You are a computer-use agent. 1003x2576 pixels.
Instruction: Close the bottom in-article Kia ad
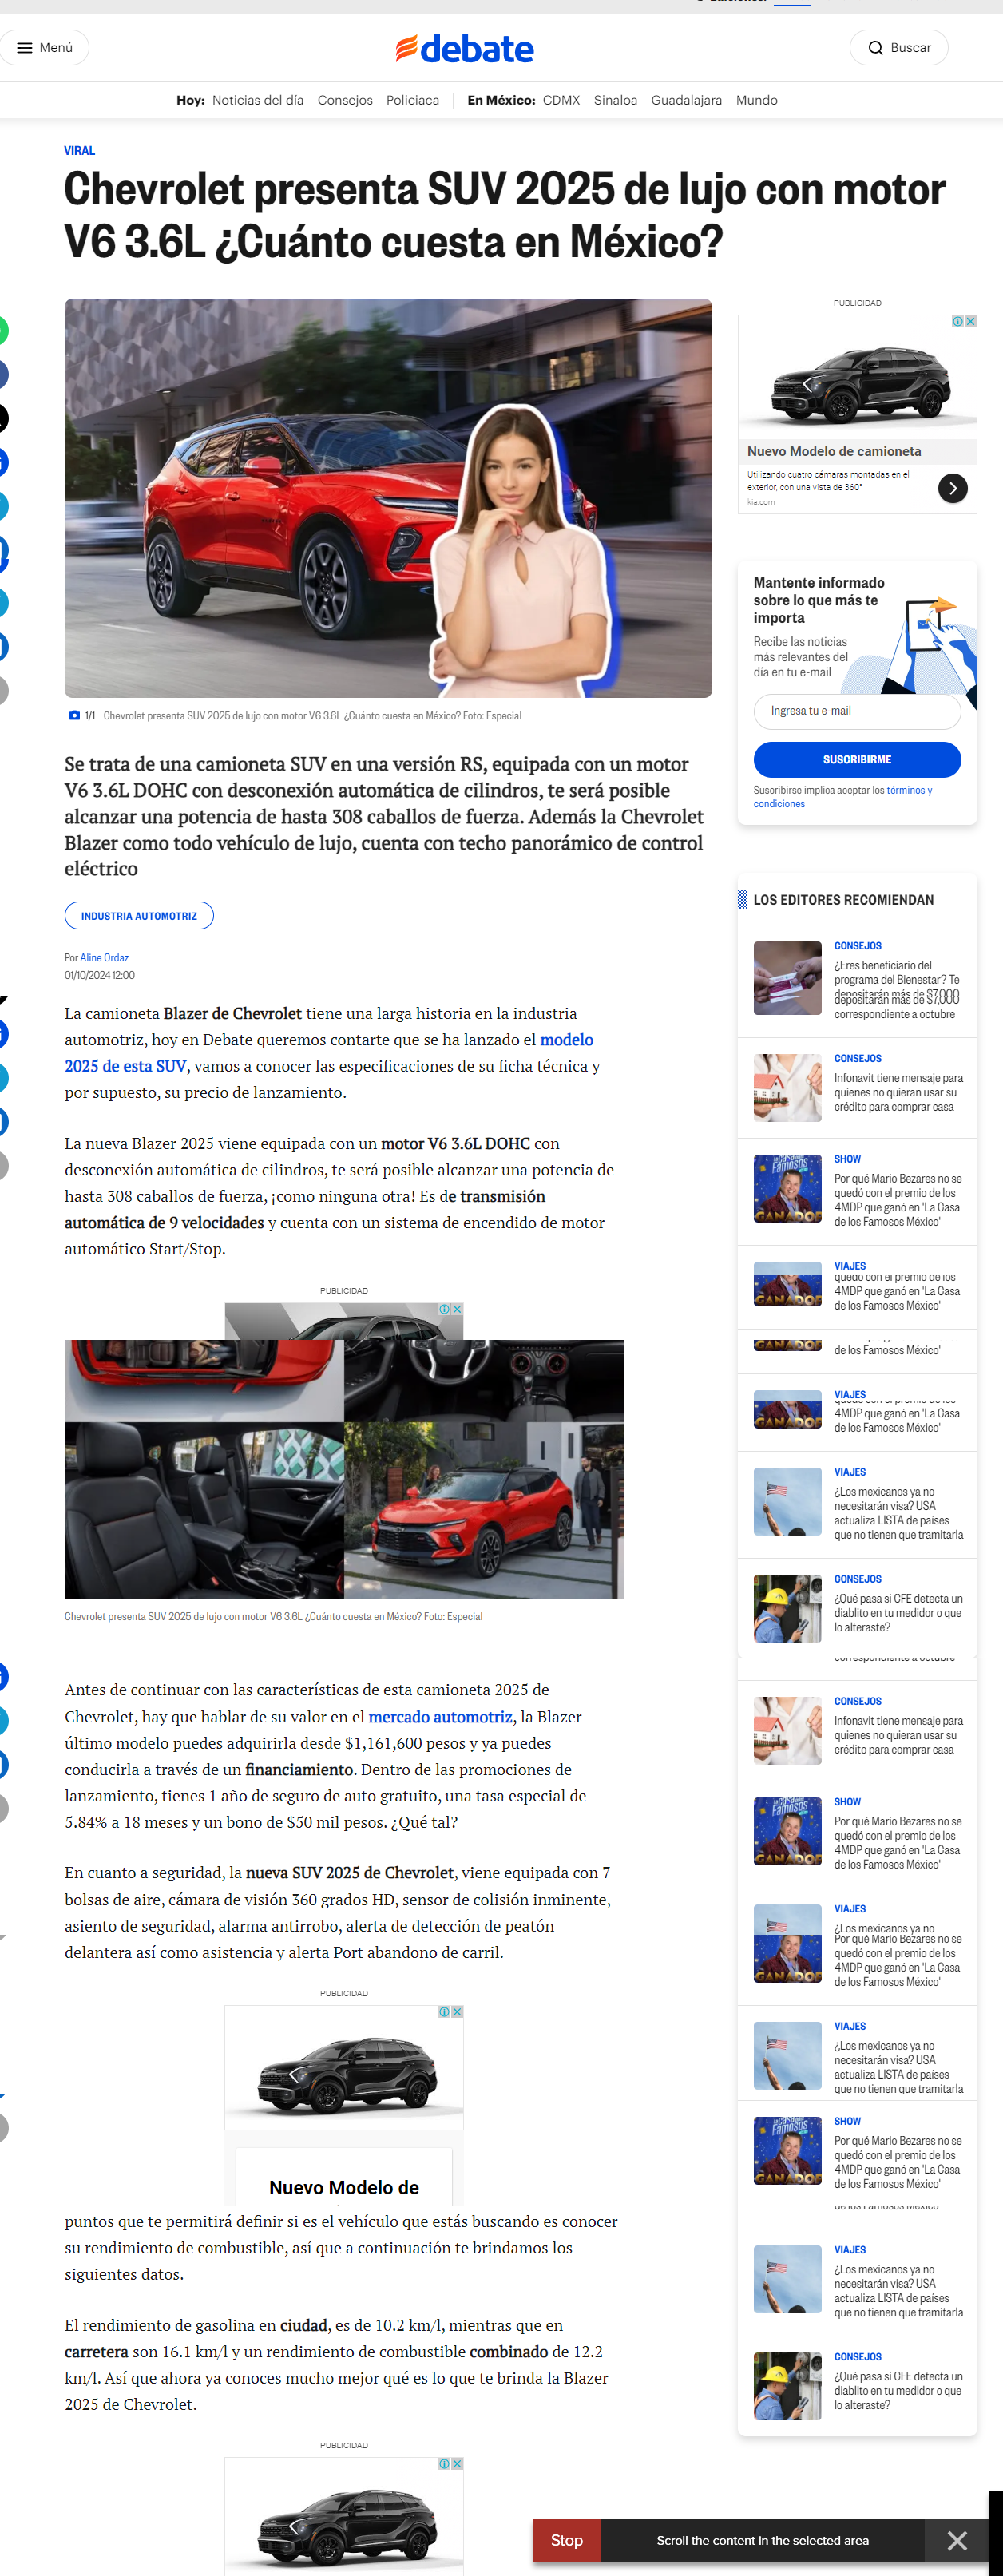coord(457,2464)
